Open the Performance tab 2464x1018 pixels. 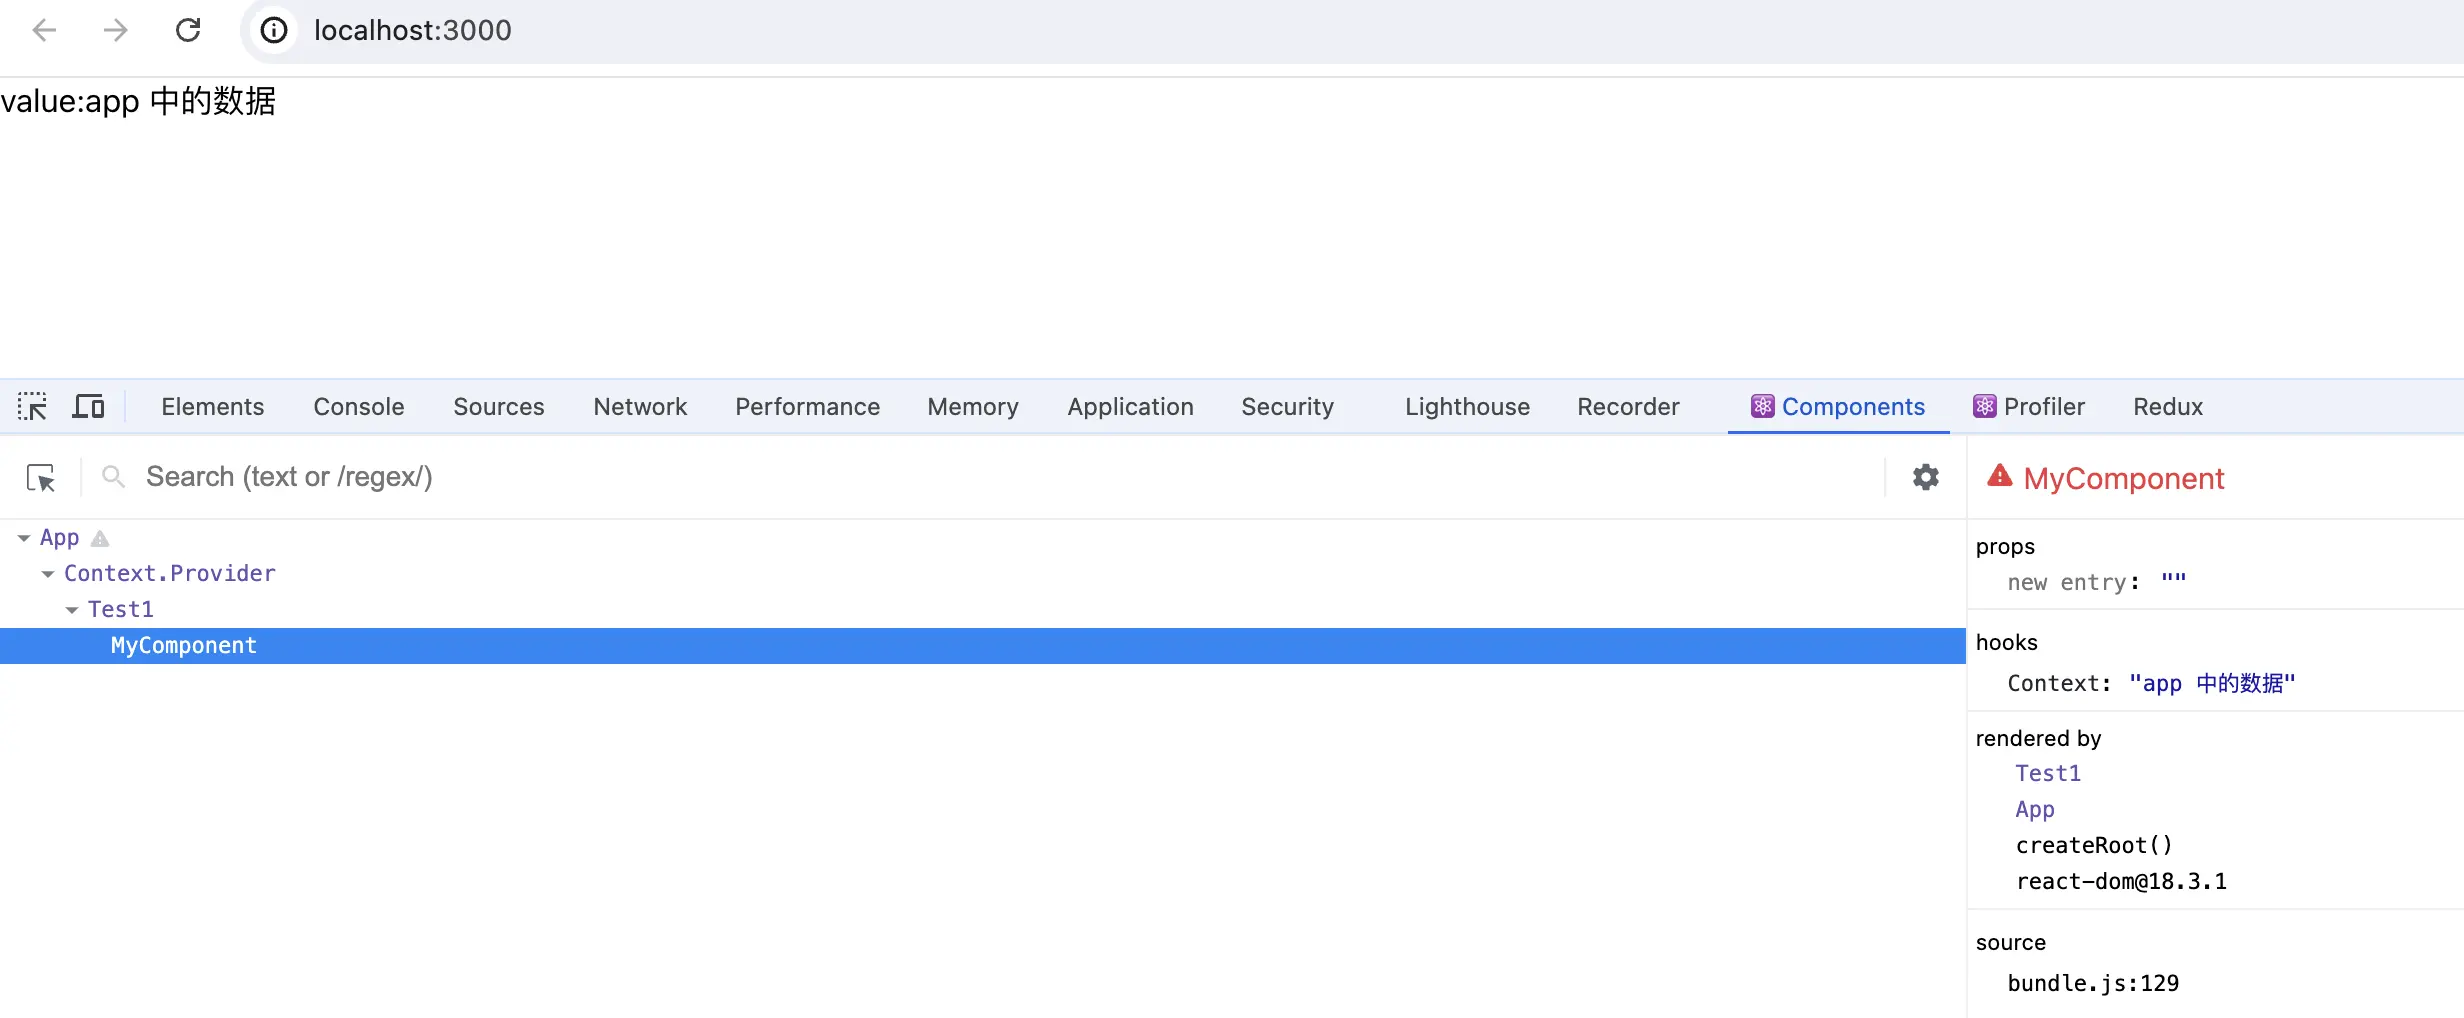(807, 406)
